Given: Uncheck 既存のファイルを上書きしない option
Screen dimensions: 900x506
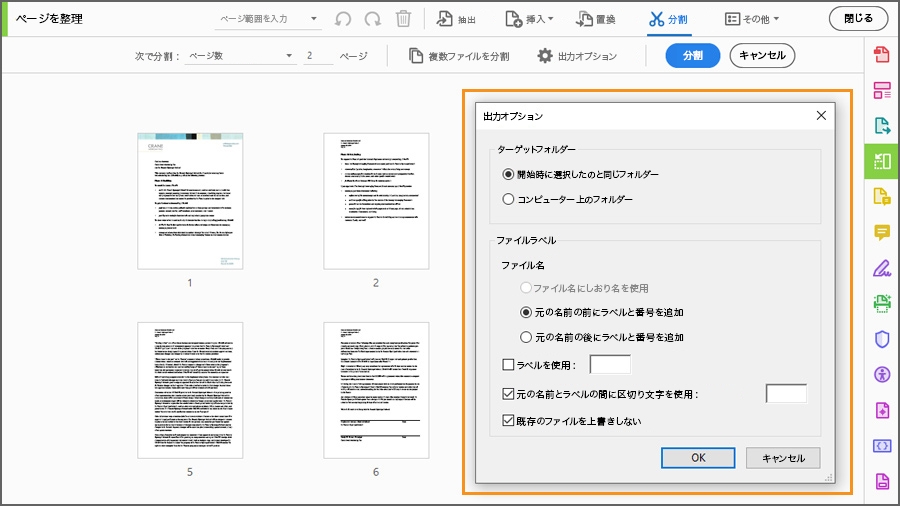Looking at the screenshot, I should pyautogui.click(x=508, y=421).
